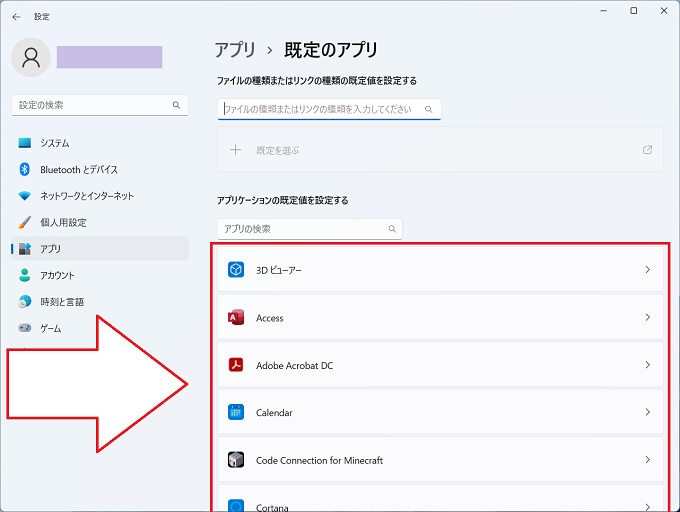Image resolution: width=680 pixels, height=512 pixels.
Task: Expand the 3D ビューアー row chevron
Action: (647, 270)
